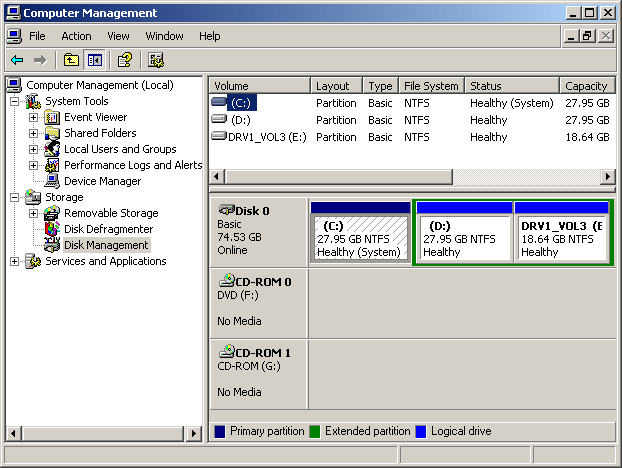
Task: Sort by the Volume column header
Action: tap(260, 86)
